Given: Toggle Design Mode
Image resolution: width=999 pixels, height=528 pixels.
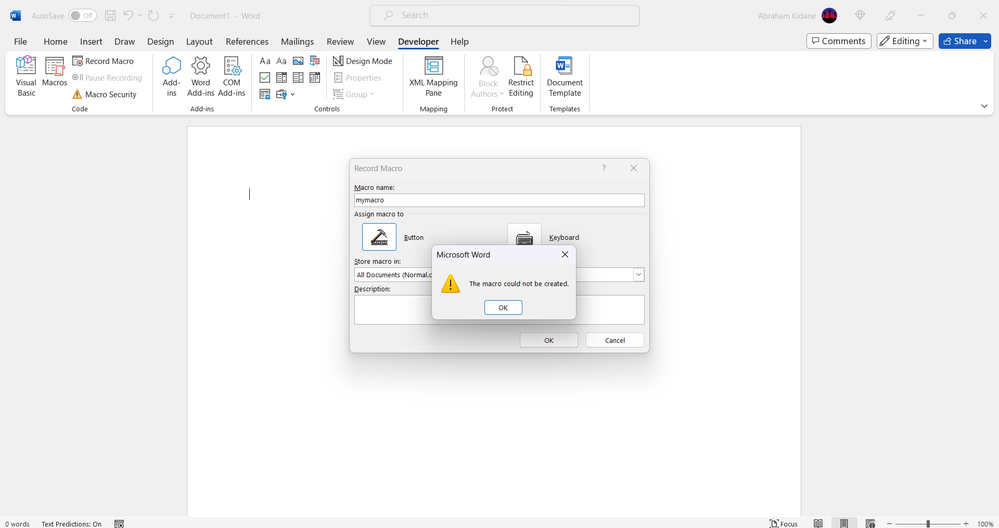Looking at the screenshot, I should click(363, 61).
